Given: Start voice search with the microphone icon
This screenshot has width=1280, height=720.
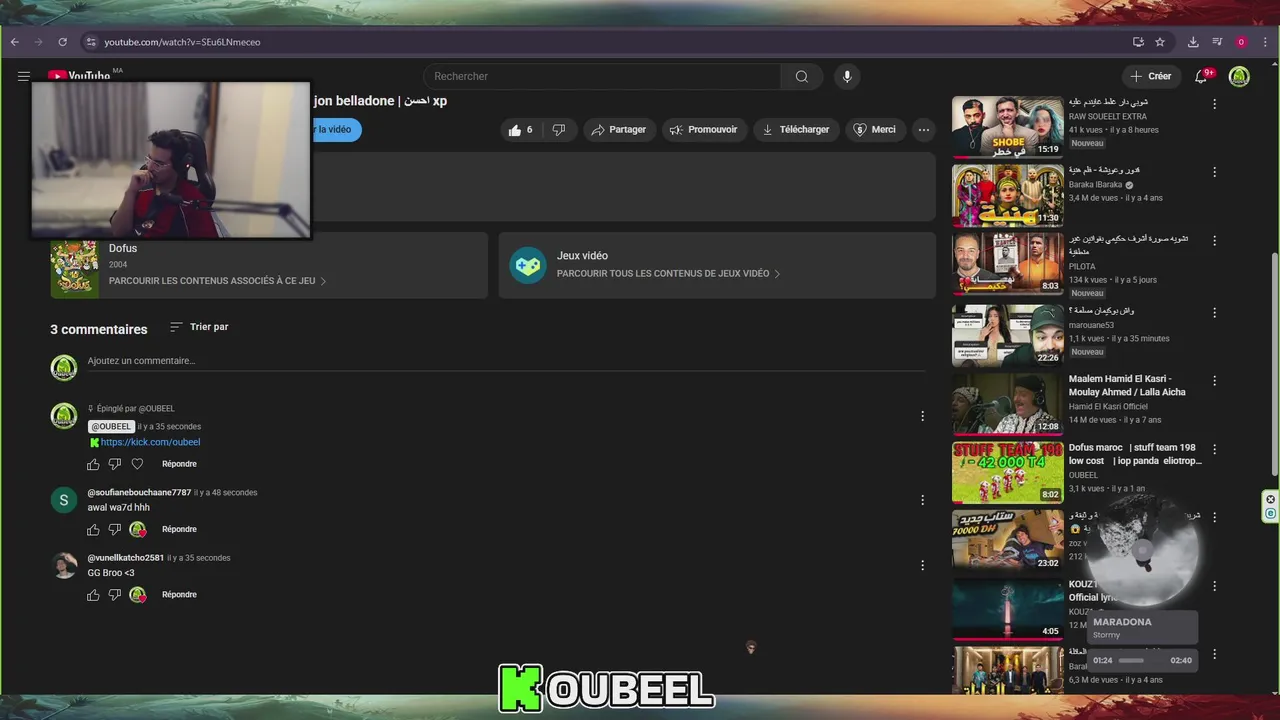Looking at the screenshot, I should (x=847, y=76).
